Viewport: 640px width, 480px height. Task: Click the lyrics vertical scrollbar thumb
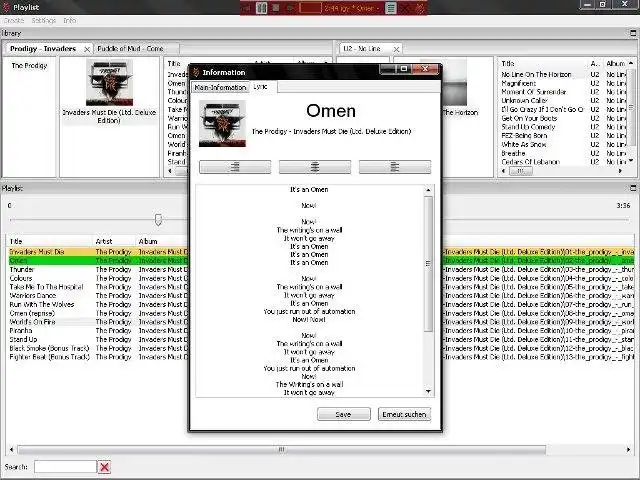(x=428, y=264)
